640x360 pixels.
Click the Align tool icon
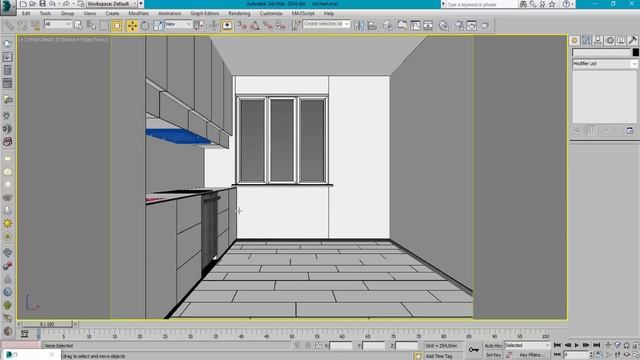click(372, 26)
